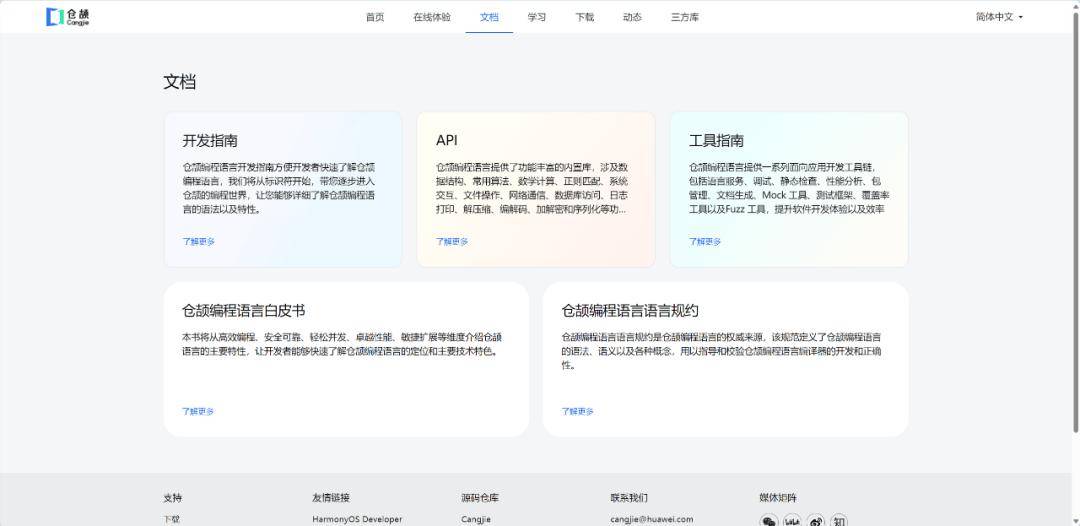This screenshot has height=526, width=1080.
Task: Open the Bilibili media icon in footer
Action: [792, 522]
